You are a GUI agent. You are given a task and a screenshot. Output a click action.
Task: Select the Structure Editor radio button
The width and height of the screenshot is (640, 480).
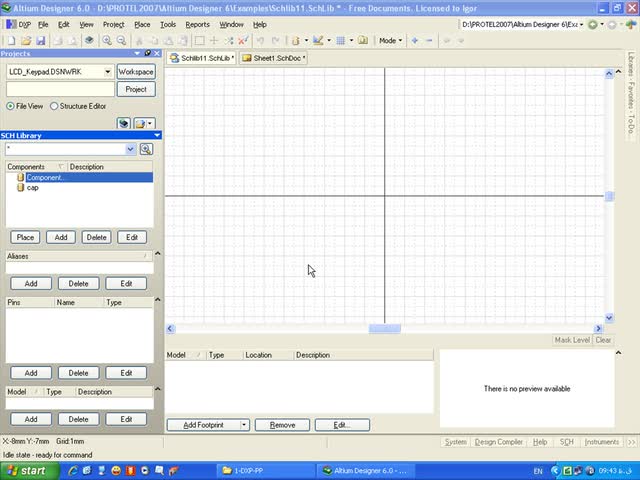tap(55, 105)
